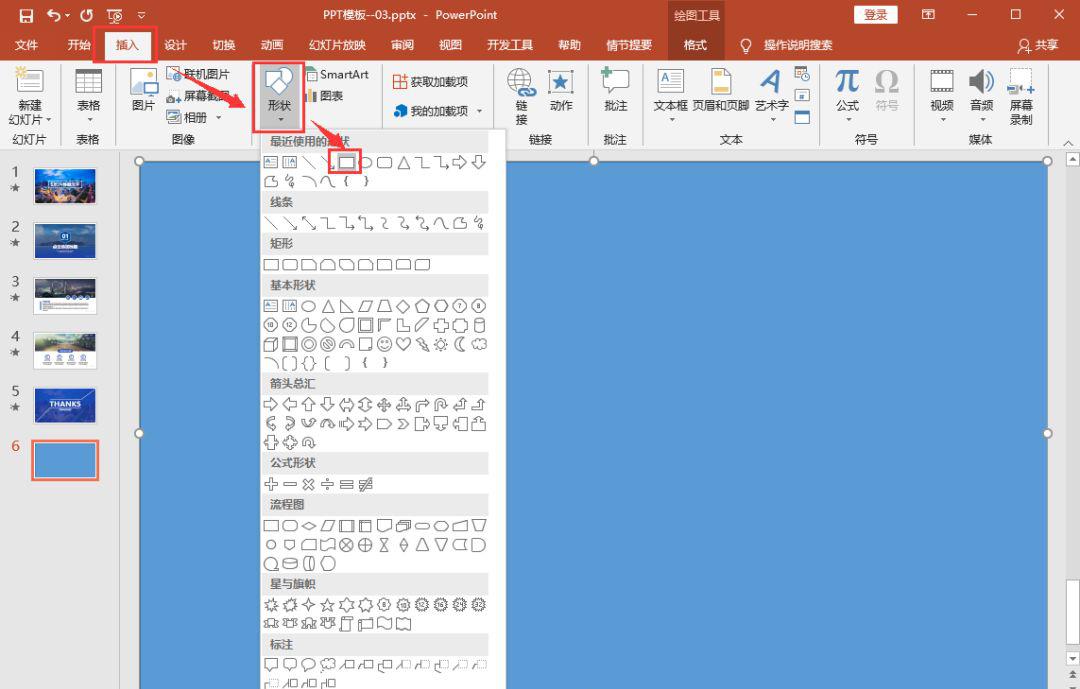Pick the smiley face in basic shapes
The height and width of the screenshot is (689, 1080).
coord(384,344)
